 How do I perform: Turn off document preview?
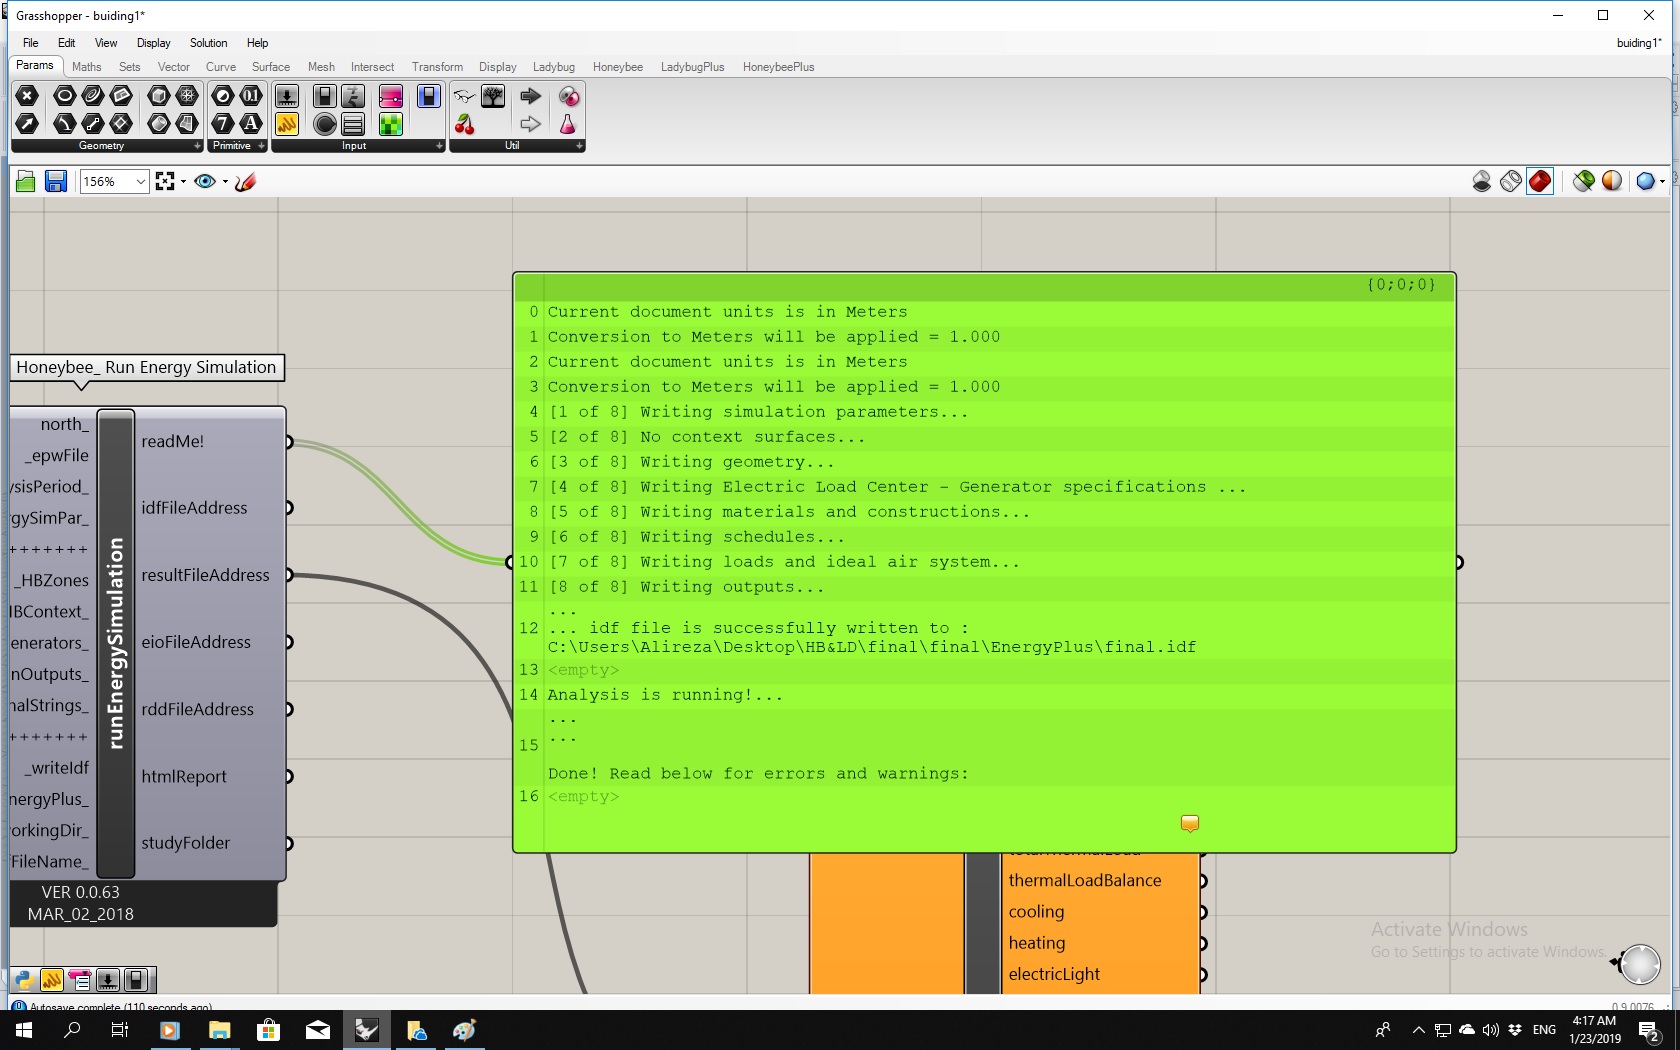coord(1482,181)
